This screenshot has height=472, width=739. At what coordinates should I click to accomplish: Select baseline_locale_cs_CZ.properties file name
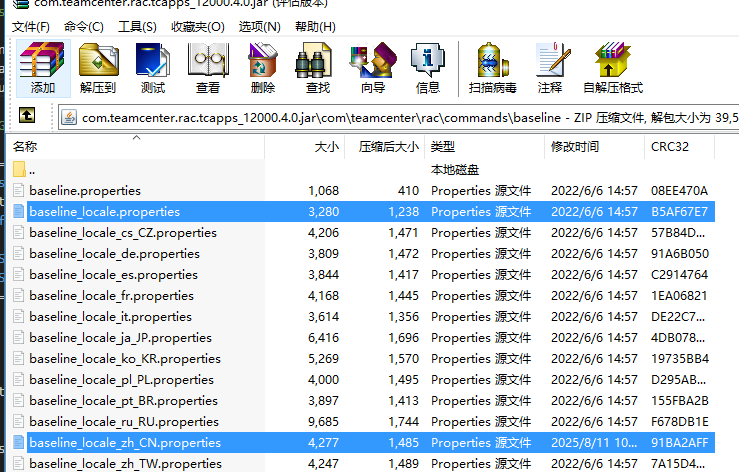tap(123, 232)
